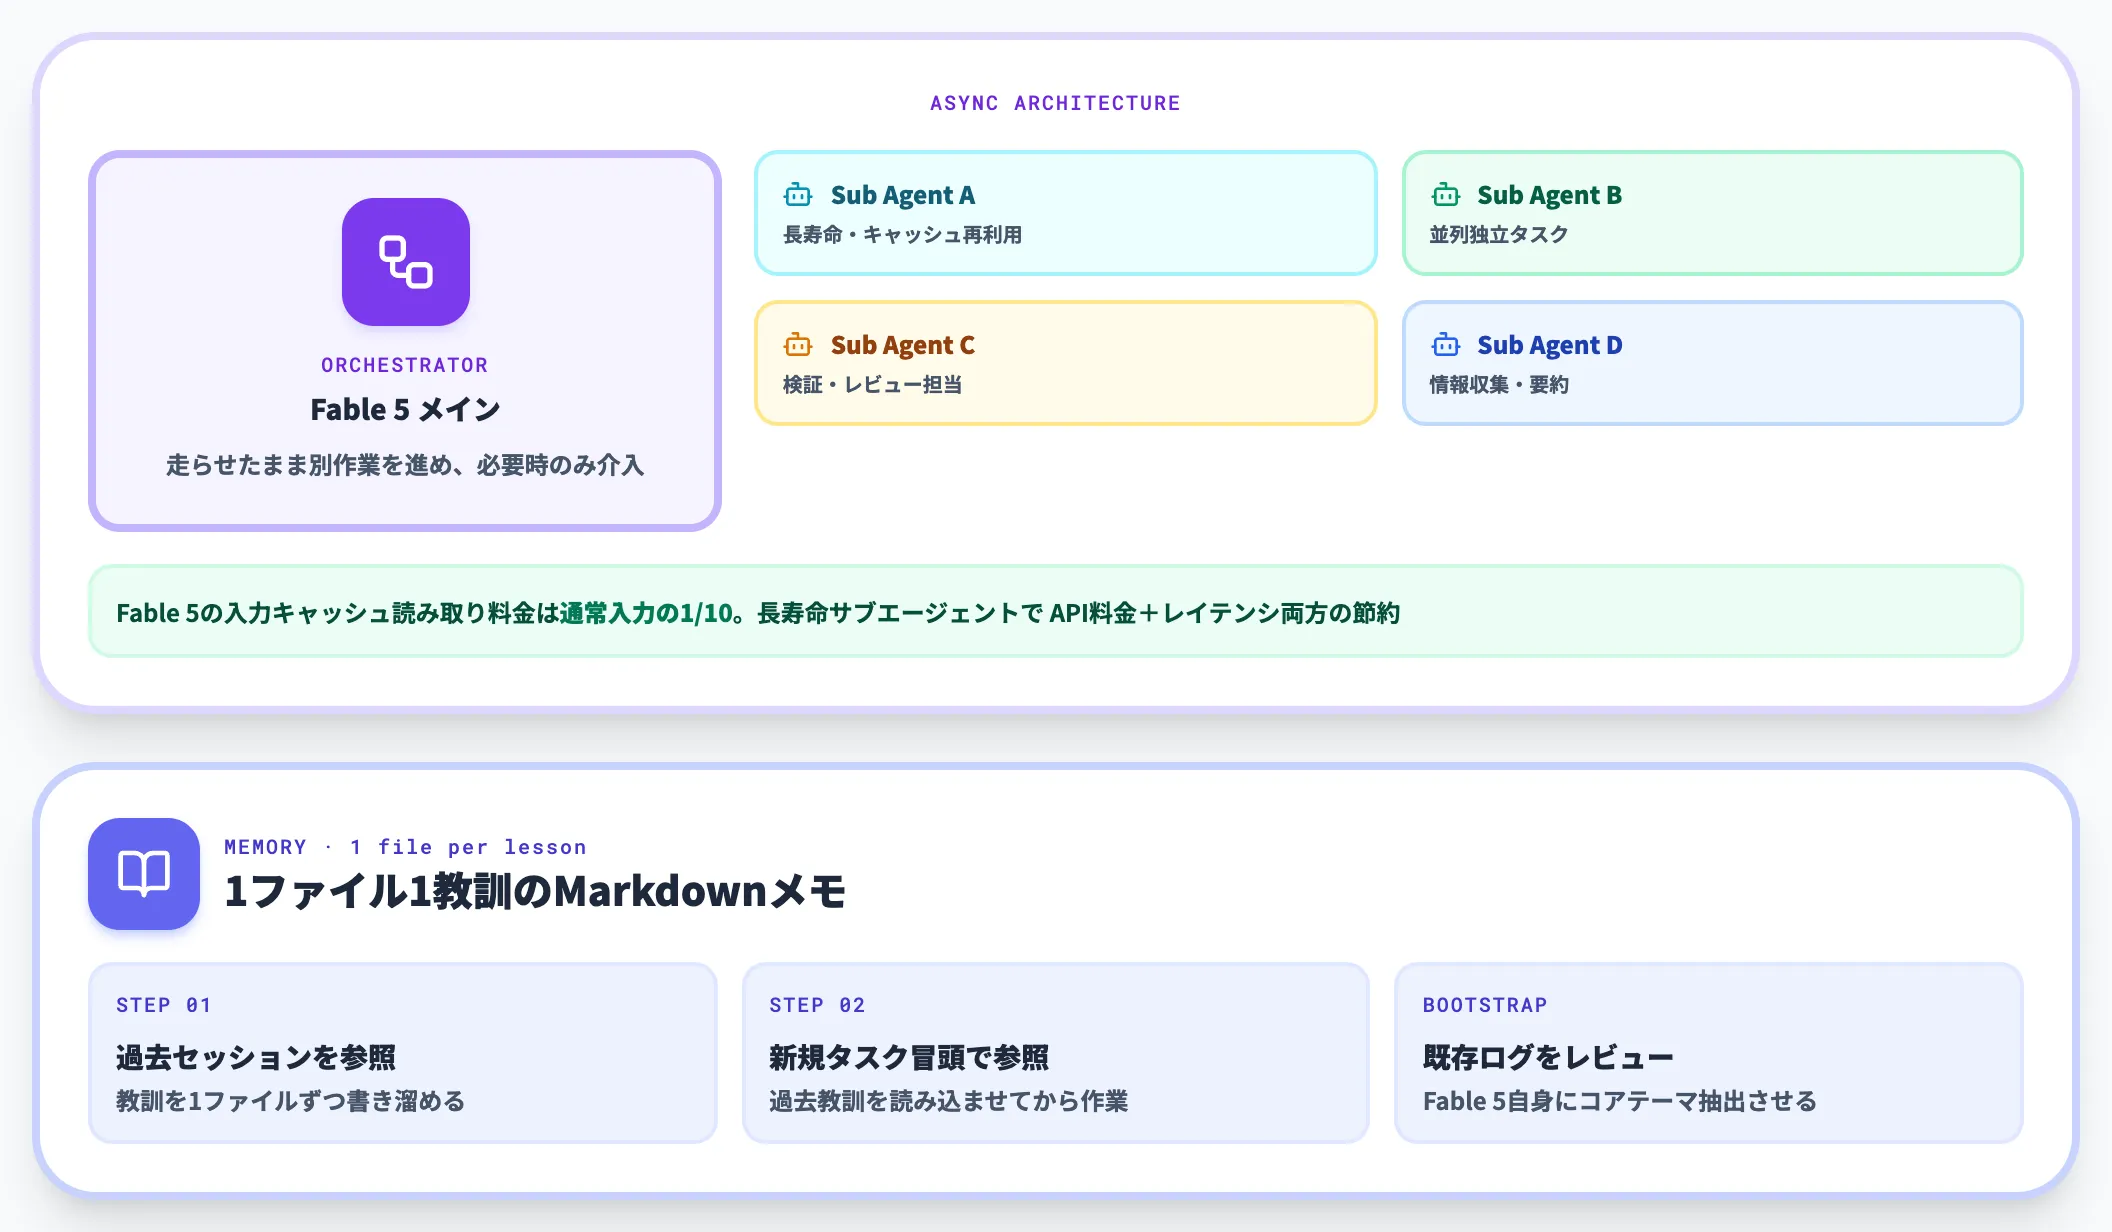Click the '並列独立タスク' subtitle
The height and width of the screenshot is (1232, 2112).
pyautogui.click(x=1498, y=235)
